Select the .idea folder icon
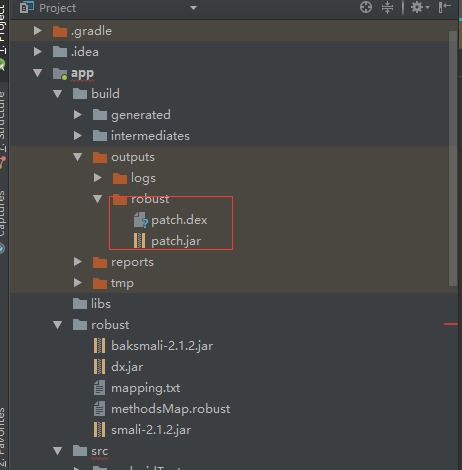The width and height of the screenshot is (462, 470). [x=60, y=52]
